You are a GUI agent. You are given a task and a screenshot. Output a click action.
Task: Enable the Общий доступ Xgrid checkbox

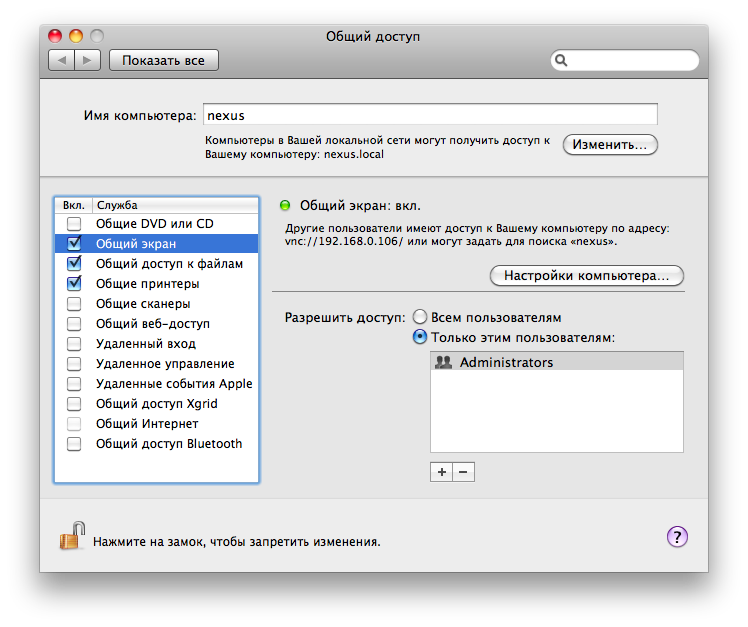coord(74,404)
